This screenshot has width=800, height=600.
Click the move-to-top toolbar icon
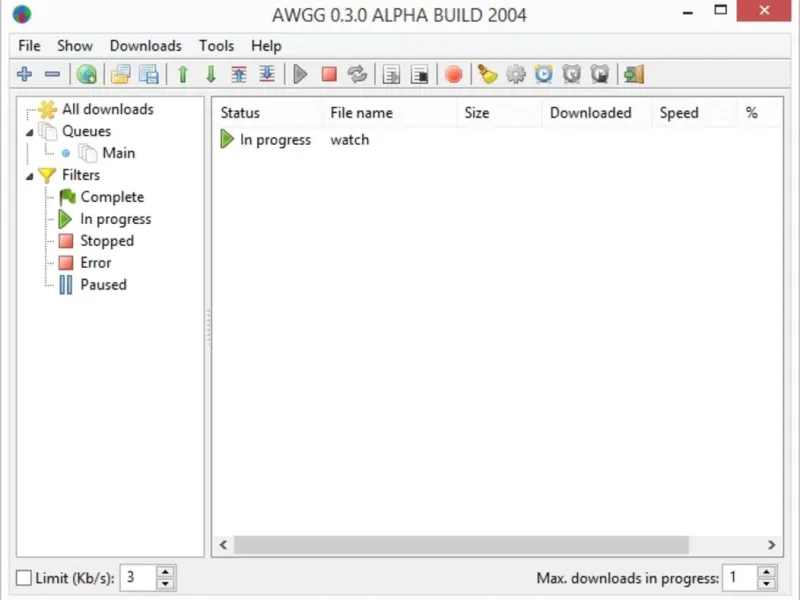pos(238,74)
